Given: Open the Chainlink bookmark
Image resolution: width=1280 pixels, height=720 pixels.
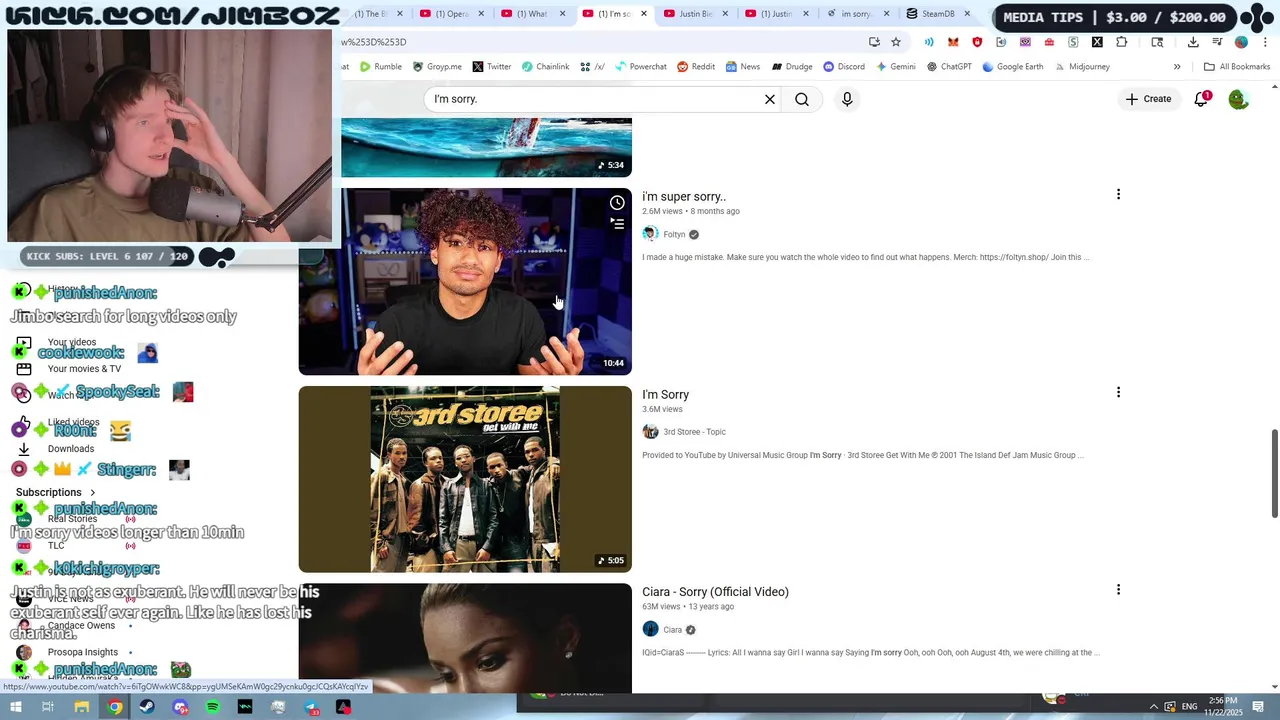Looking at the screenshot, I should pos(545,67).
